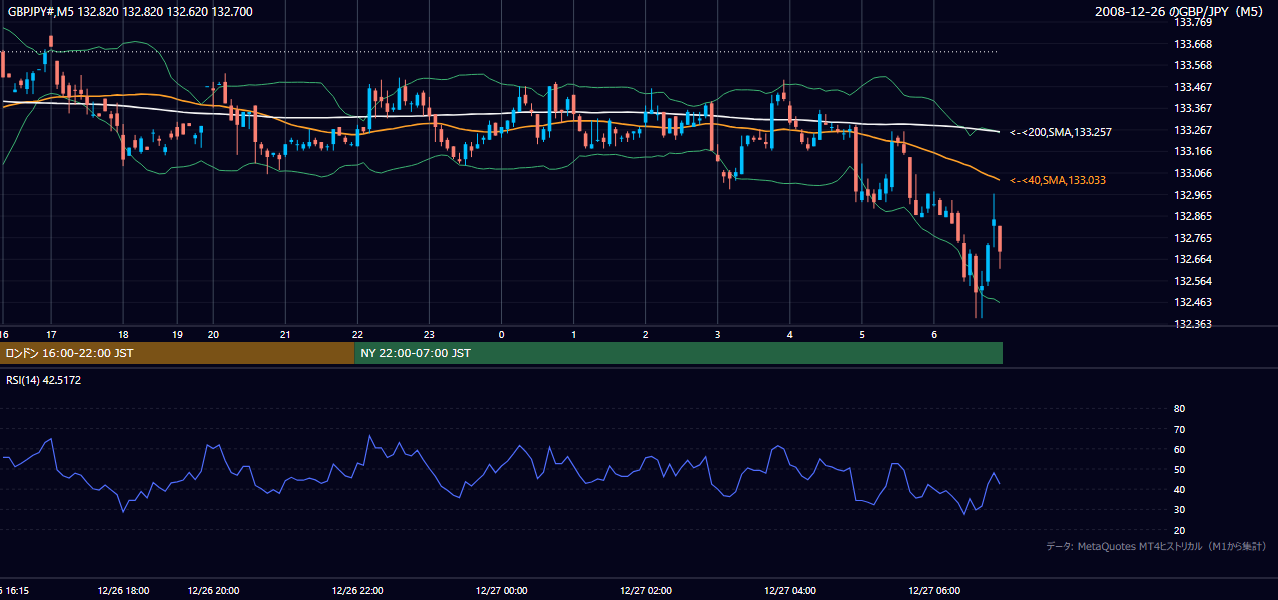Click price axis value 133.267
The height and width of the screenshot is (600, 1278).
(1192, 130)
